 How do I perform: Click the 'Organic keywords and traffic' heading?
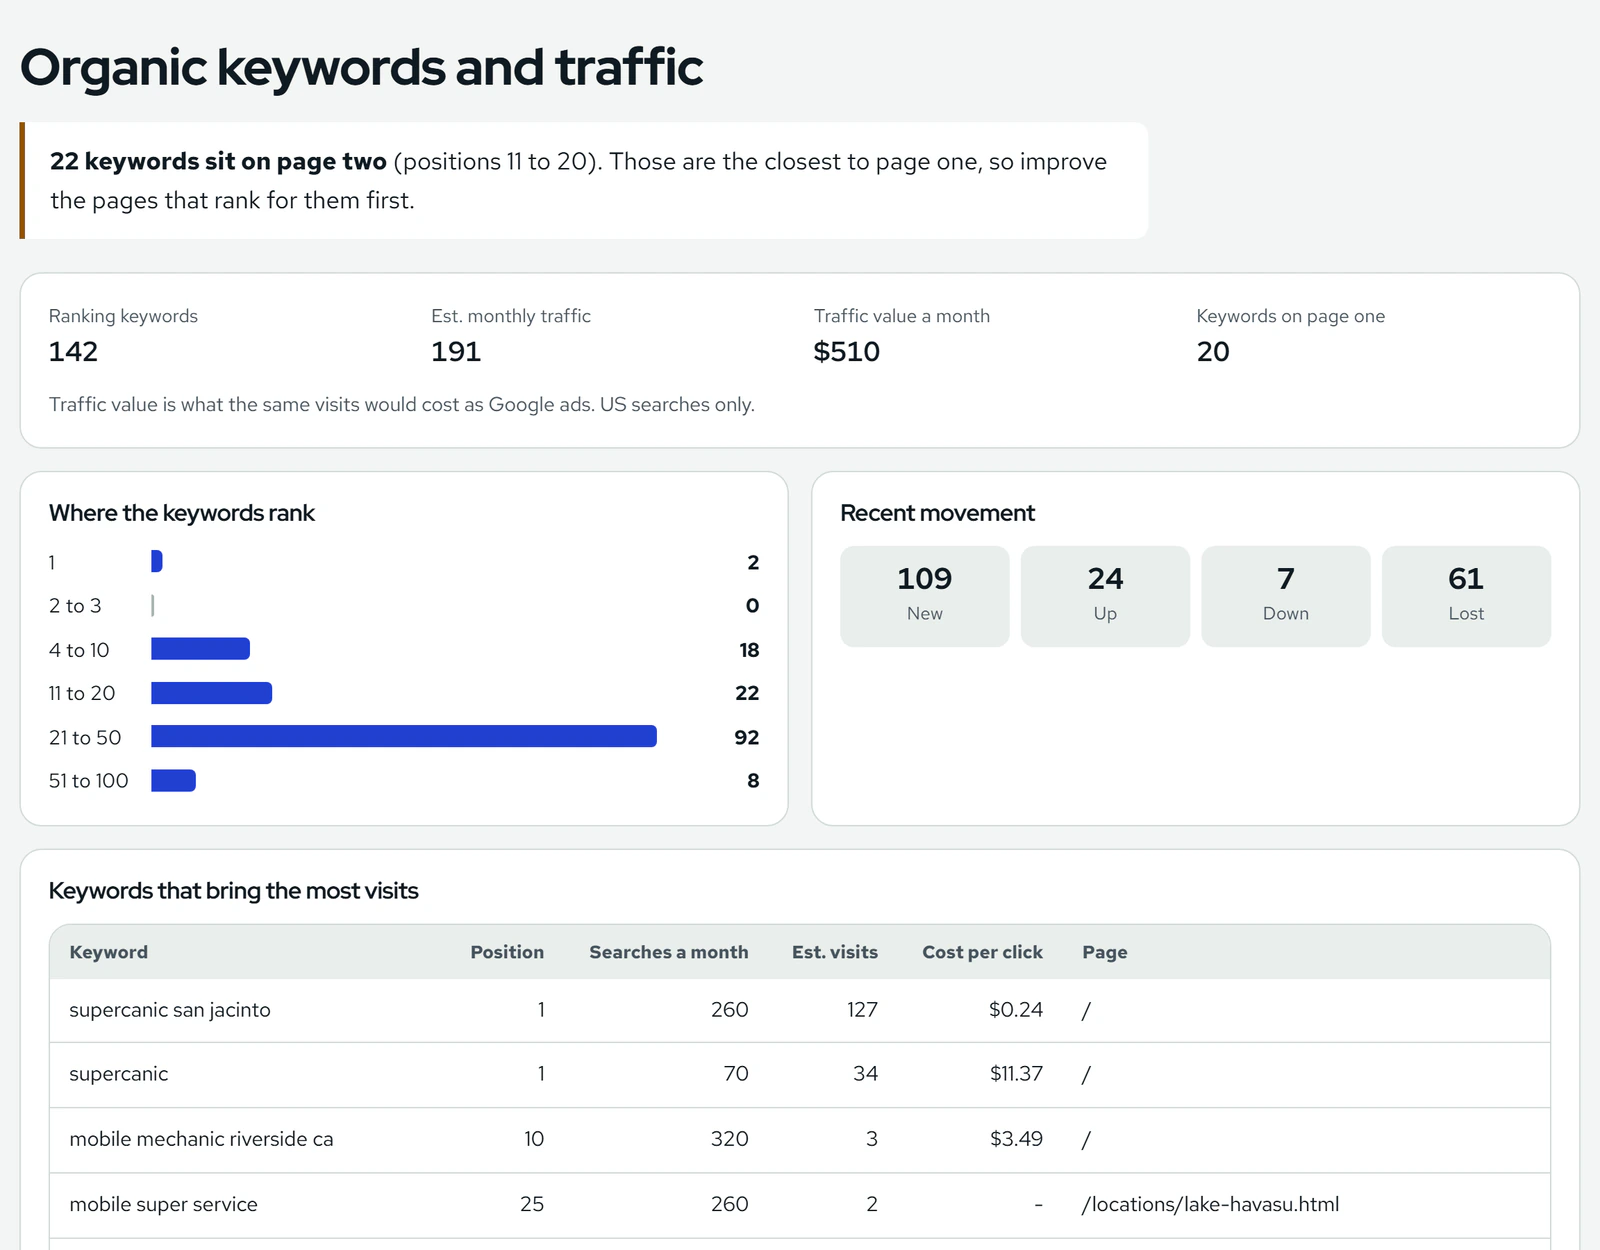[x=361, y=67]
